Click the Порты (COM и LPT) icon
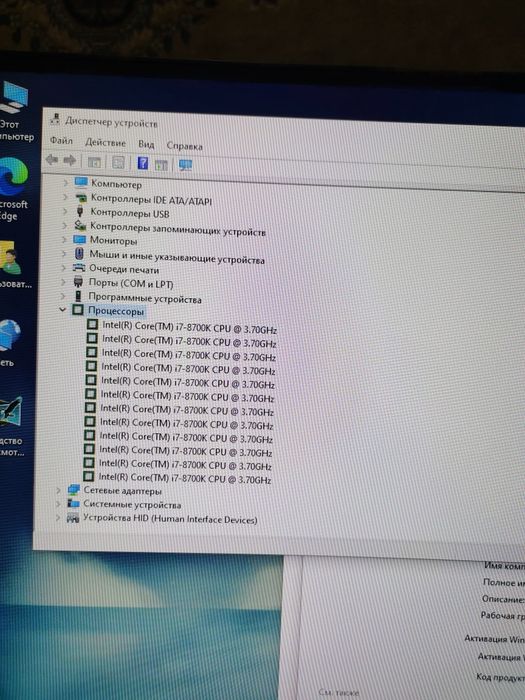 (x=78, y=282)
